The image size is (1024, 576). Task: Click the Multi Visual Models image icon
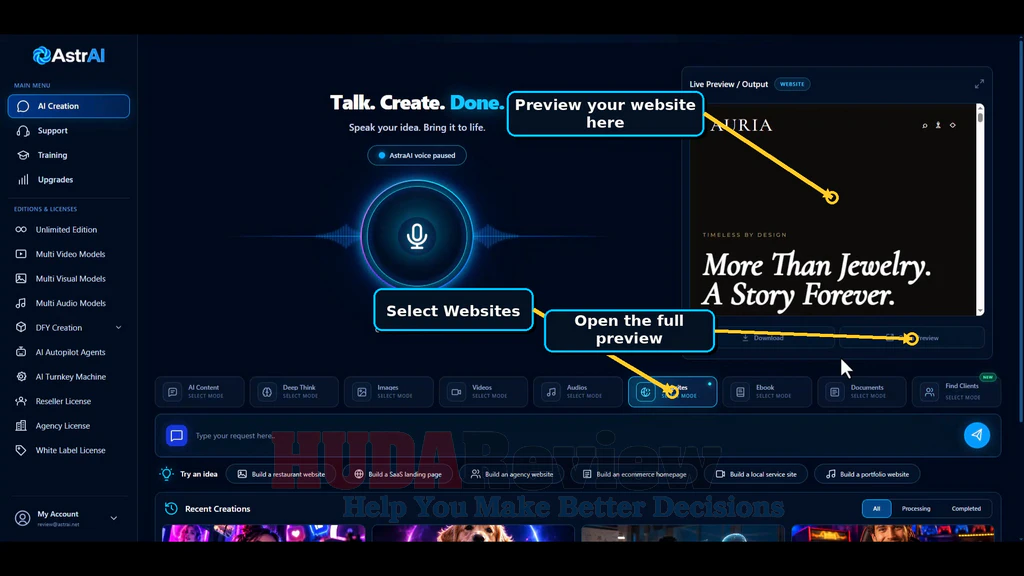(x=21, y=278)
